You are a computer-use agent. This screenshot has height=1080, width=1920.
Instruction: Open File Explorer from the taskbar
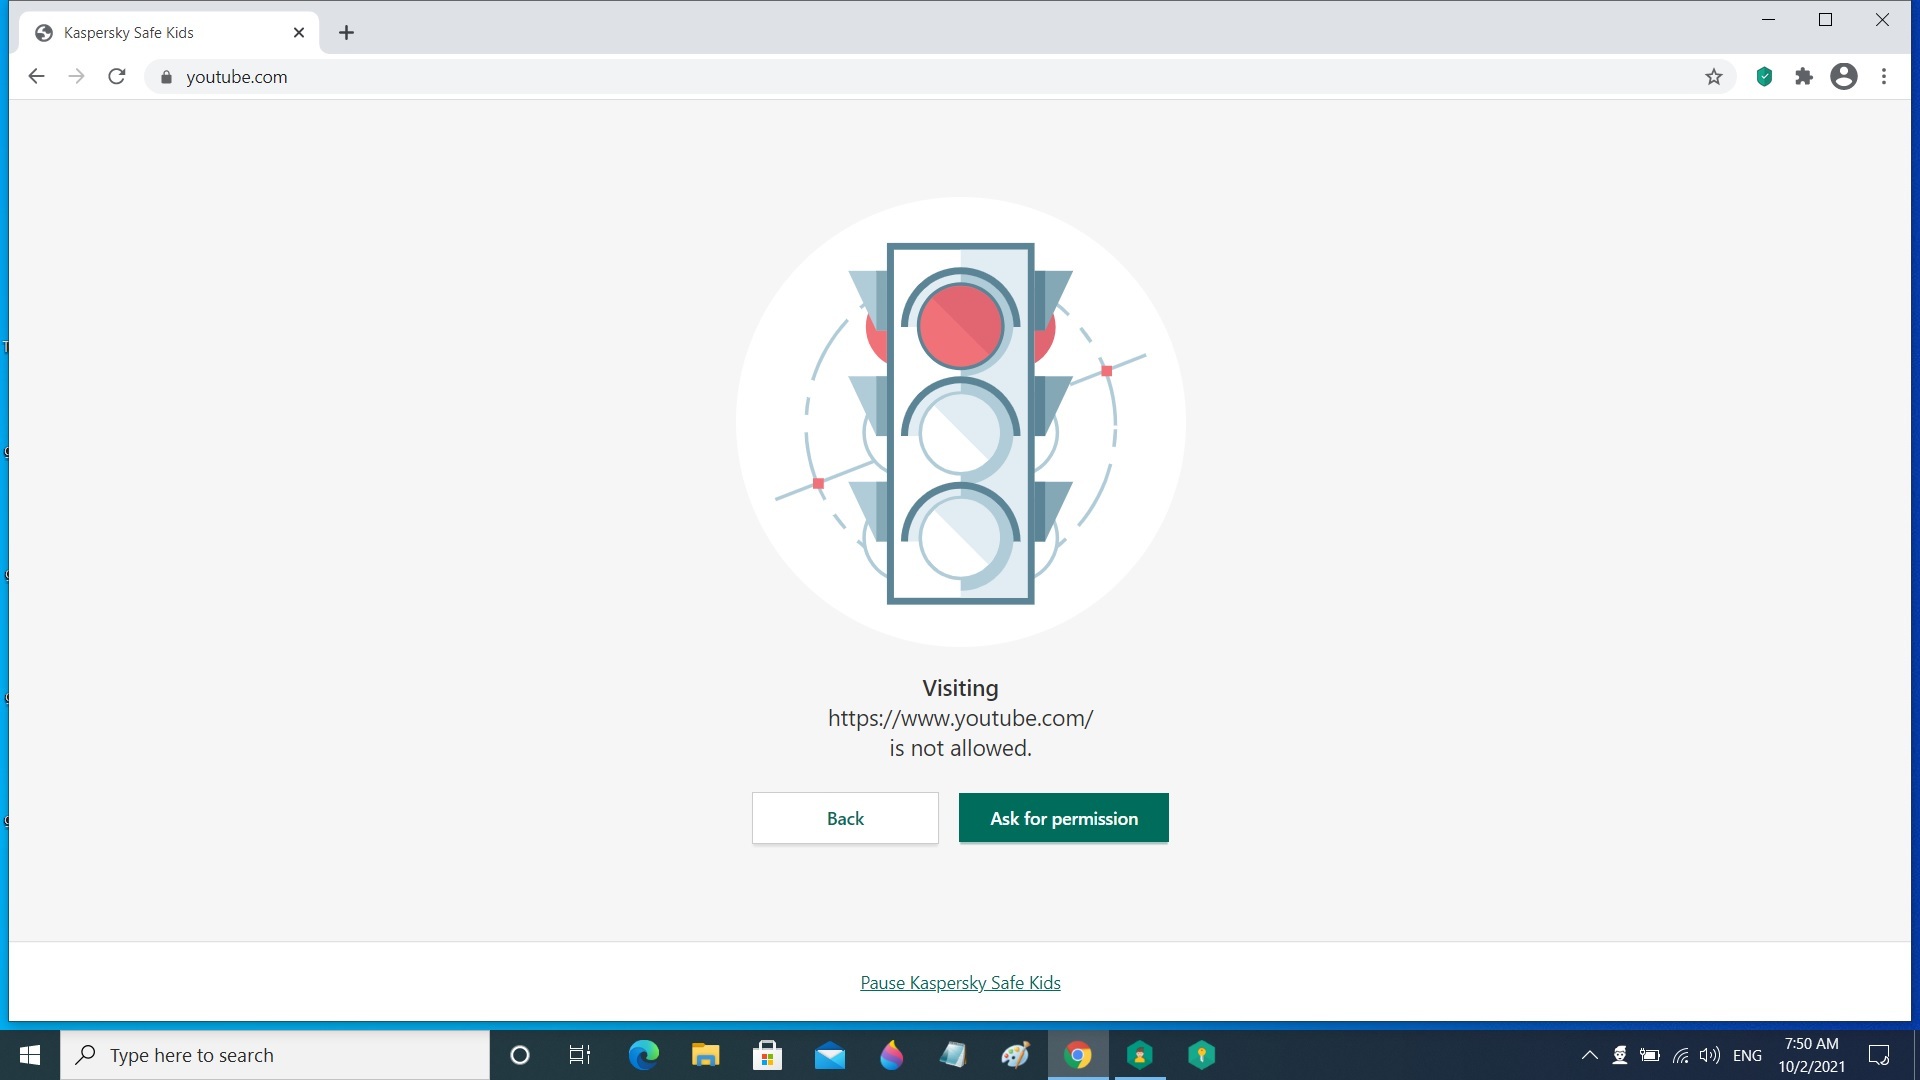coord(705,1055)
